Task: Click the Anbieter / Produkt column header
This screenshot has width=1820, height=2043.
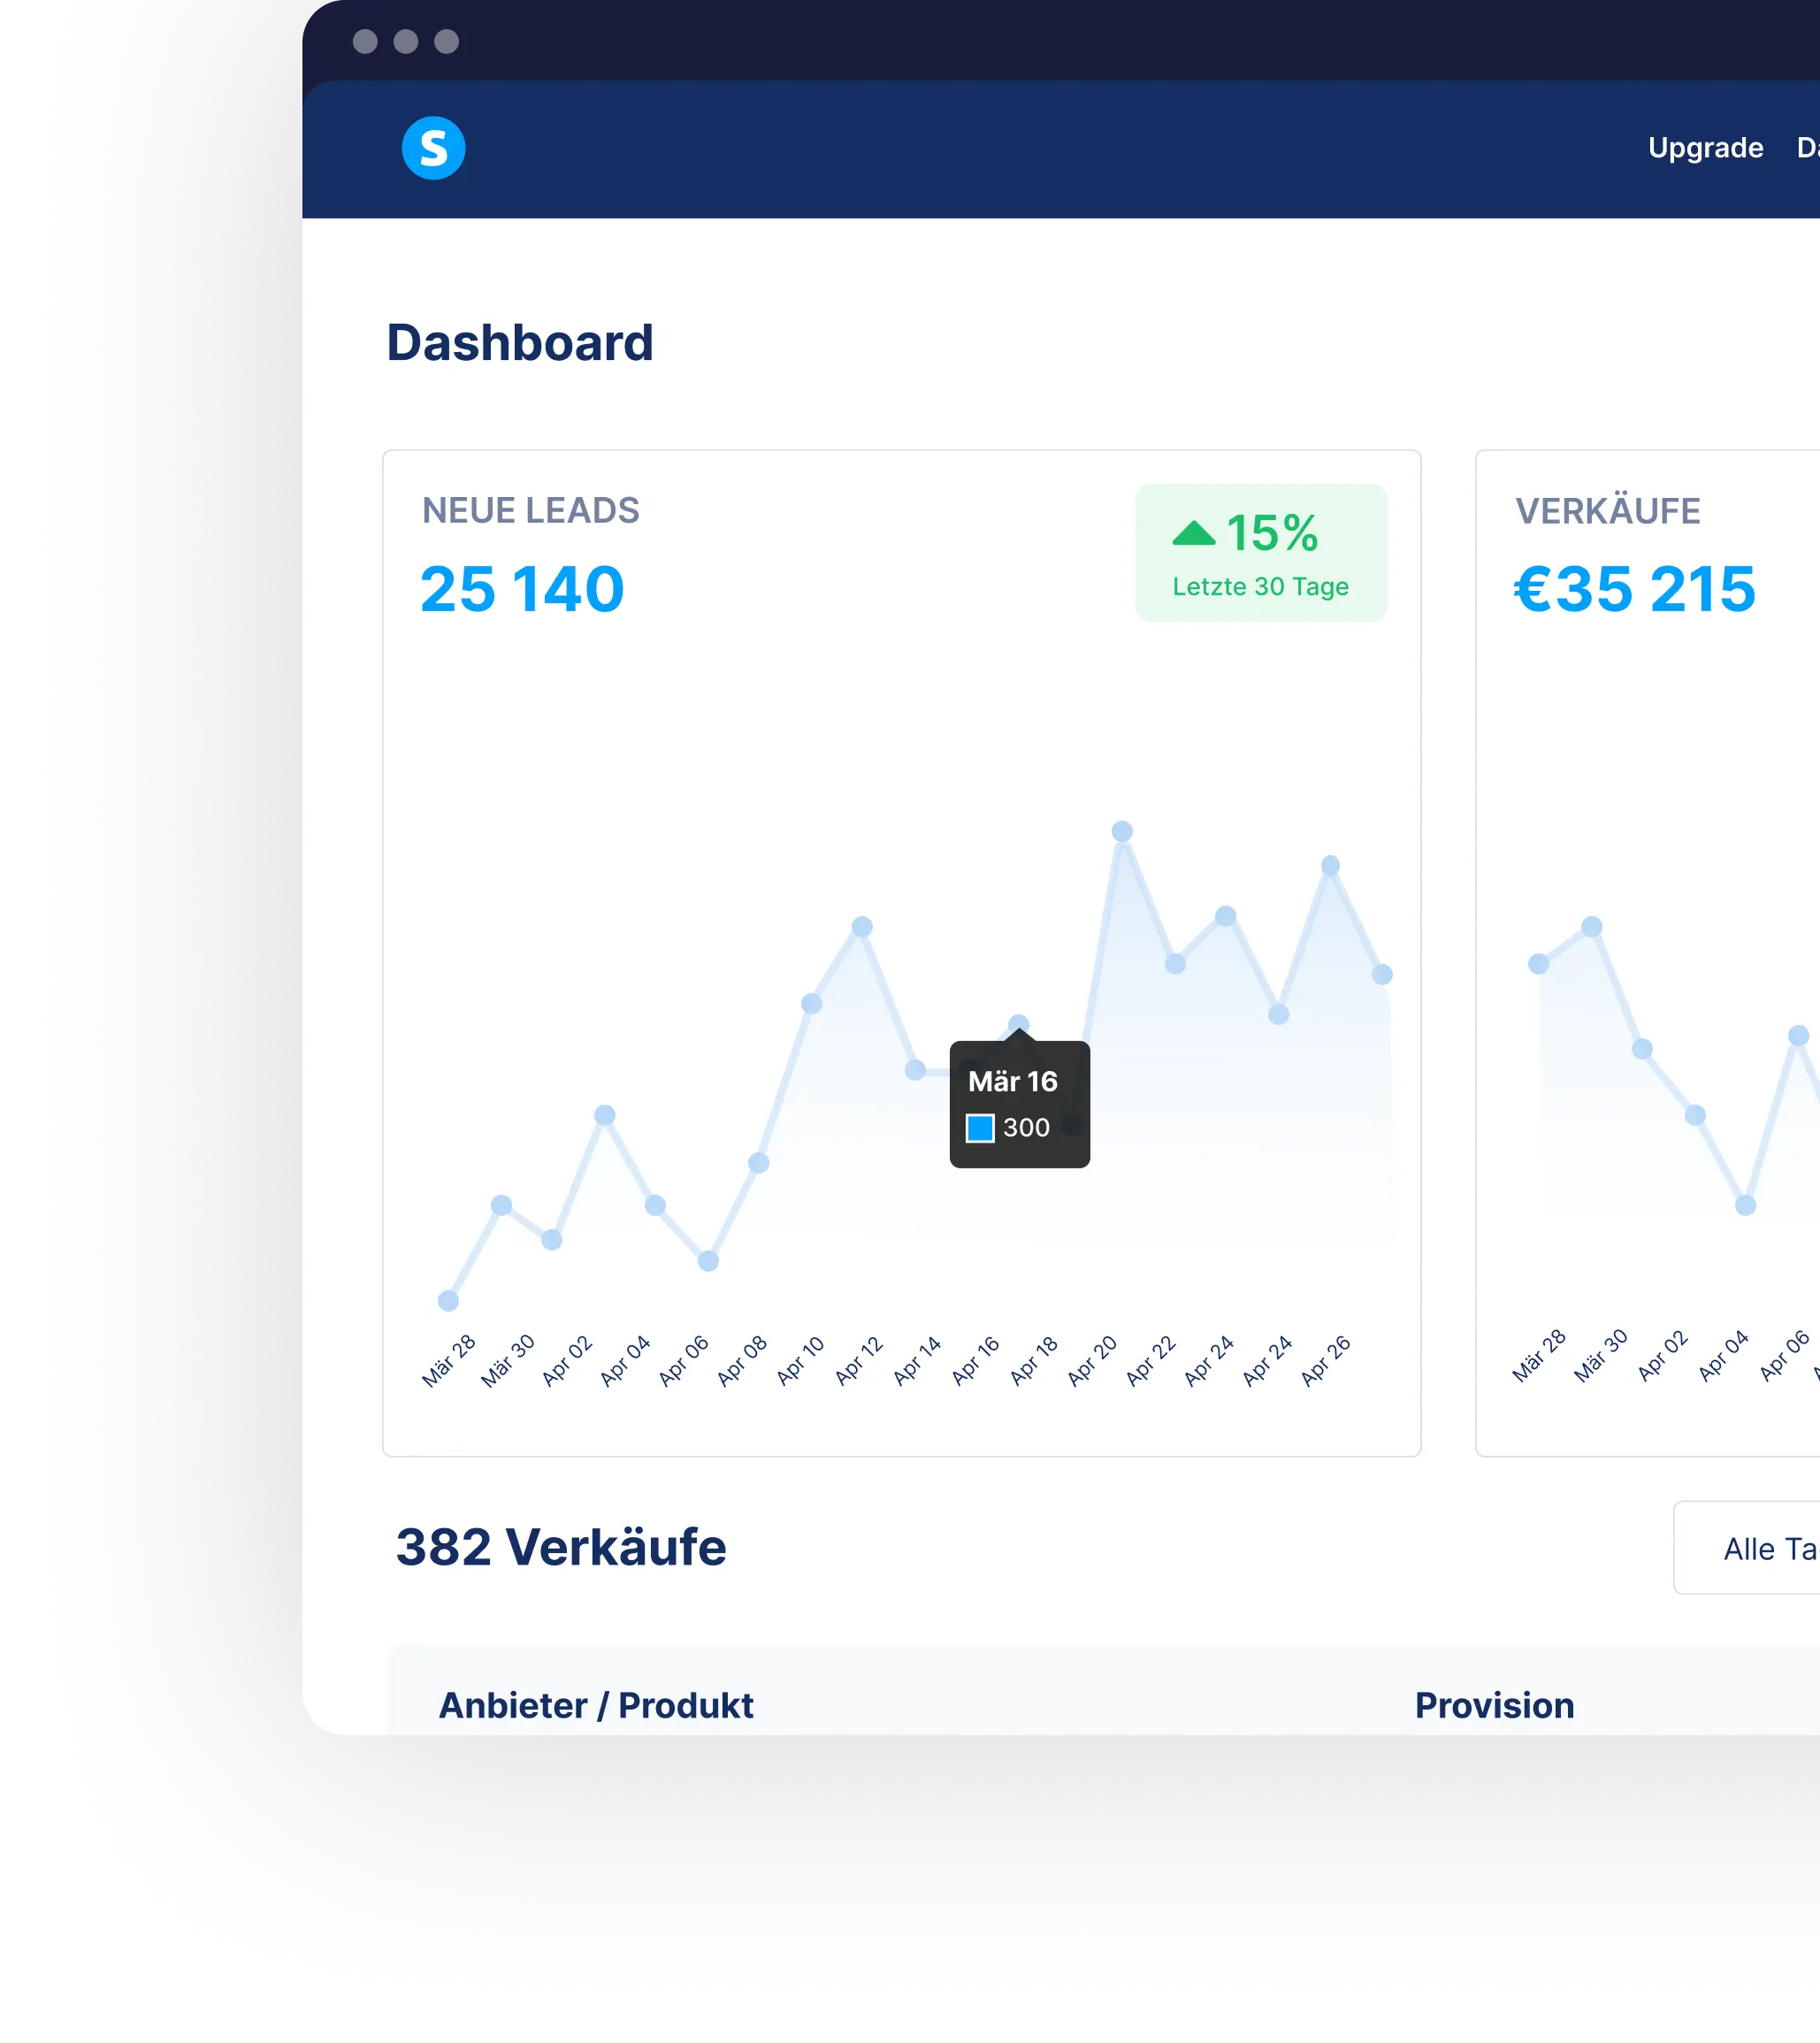Action: pos(596,1705)
